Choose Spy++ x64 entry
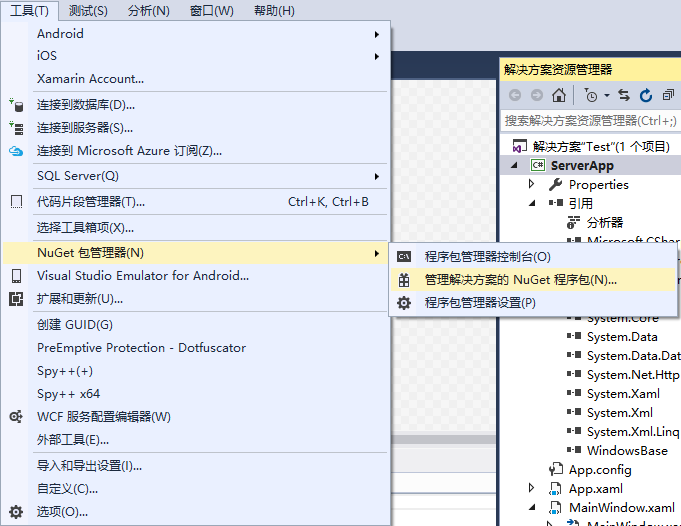The height and width of the screenshot is (526, 681). pos(196,394)
